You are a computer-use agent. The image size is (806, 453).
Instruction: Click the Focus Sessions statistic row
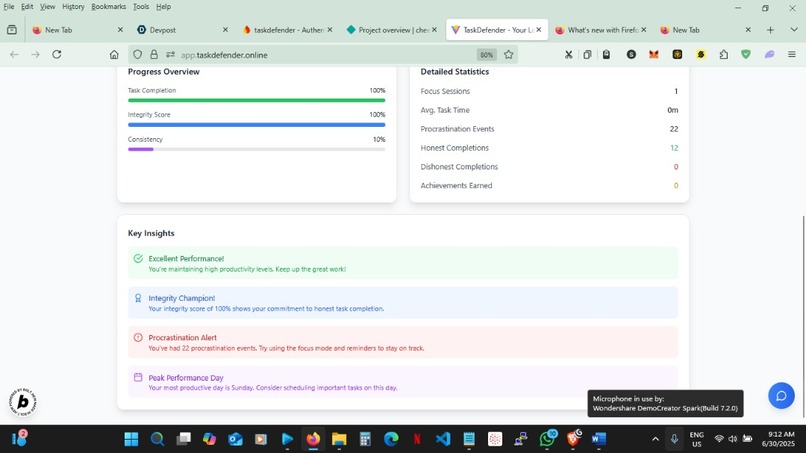point(549,91)
